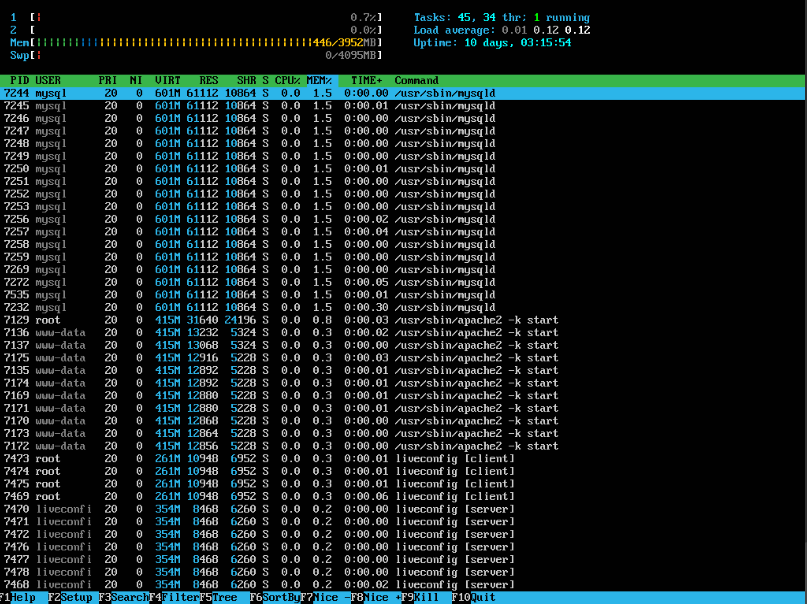Sort by the USER column header
The image size is (807, 604).
pyautogui.click(x=48, y=80)
